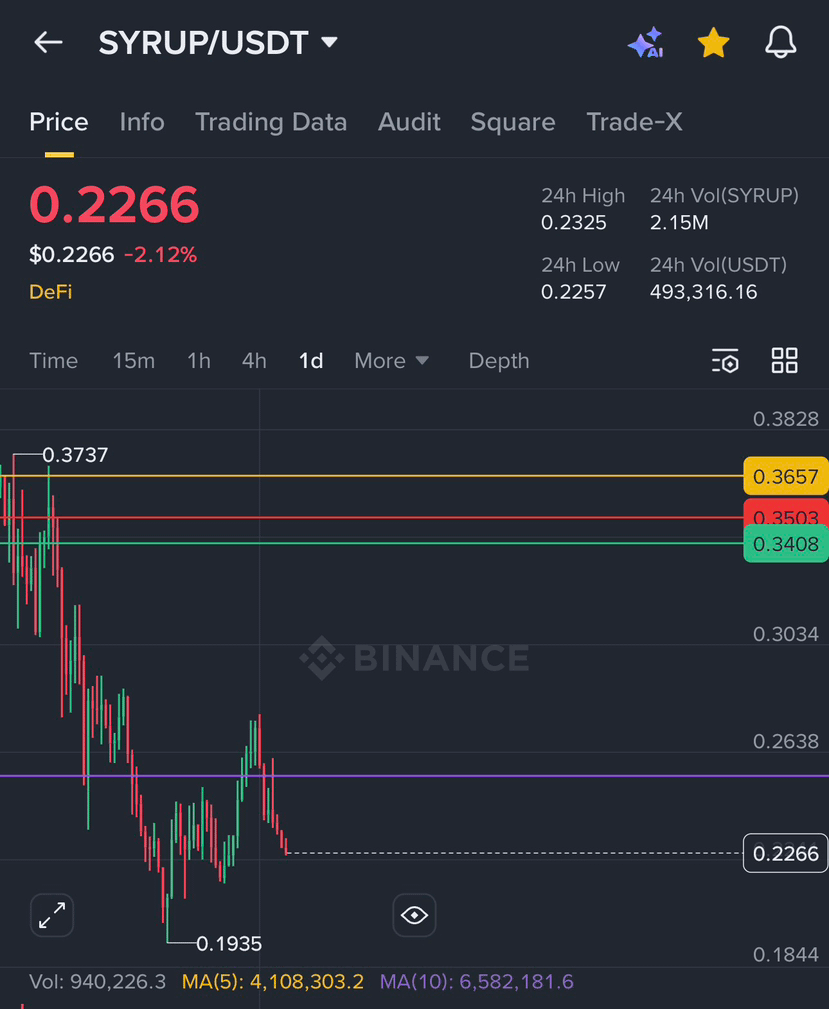Tap the 0.3828 price axis label
Viewport: 829px width, 1009px height.
pyautogui.click(x=786, y=420)
